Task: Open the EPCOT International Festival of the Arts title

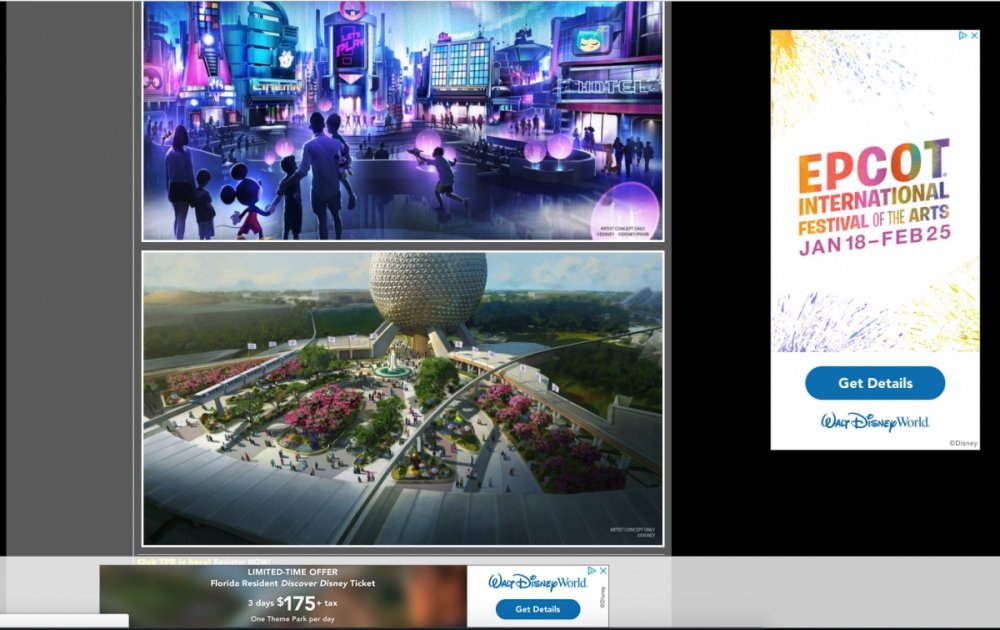Action: click(873, 186)
